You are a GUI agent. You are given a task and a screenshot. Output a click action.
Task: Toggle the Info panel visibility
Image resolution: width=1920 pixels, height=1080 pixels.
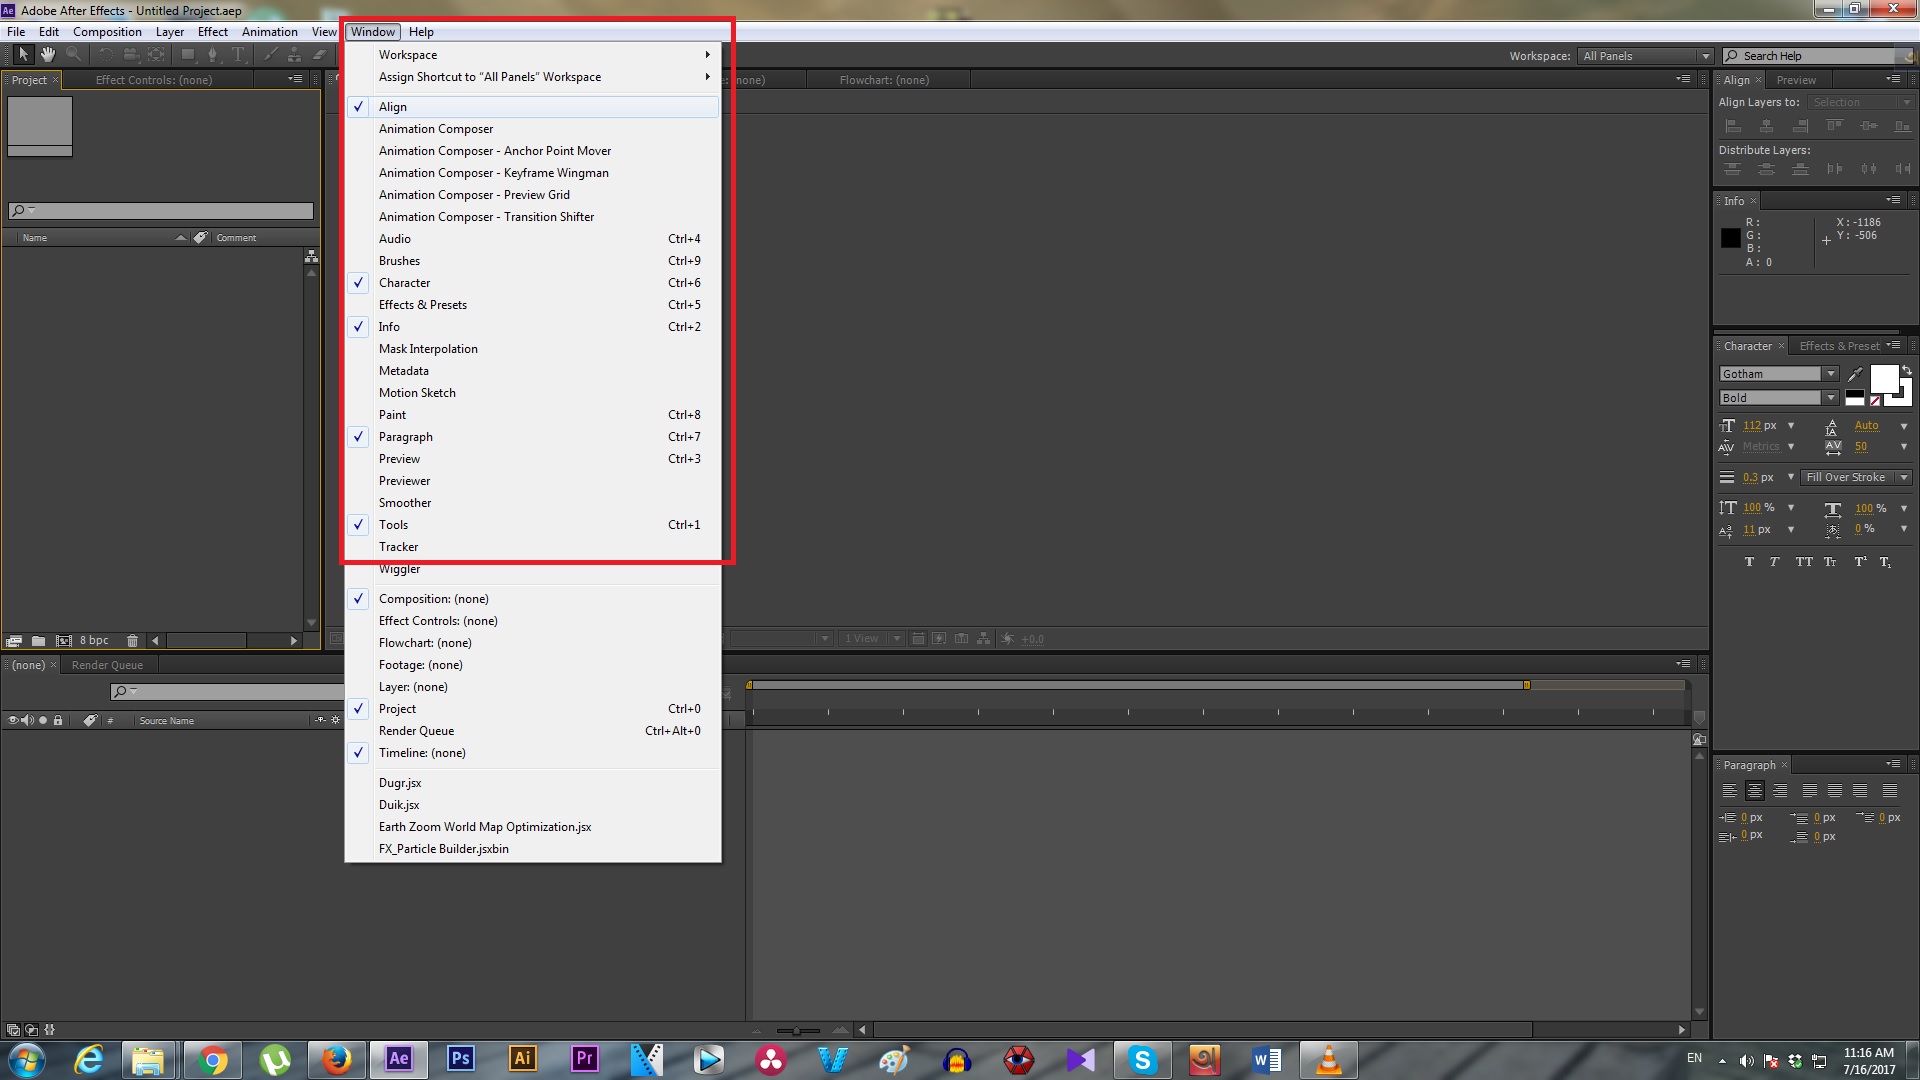pyautogui.click(x=389, y=326)
